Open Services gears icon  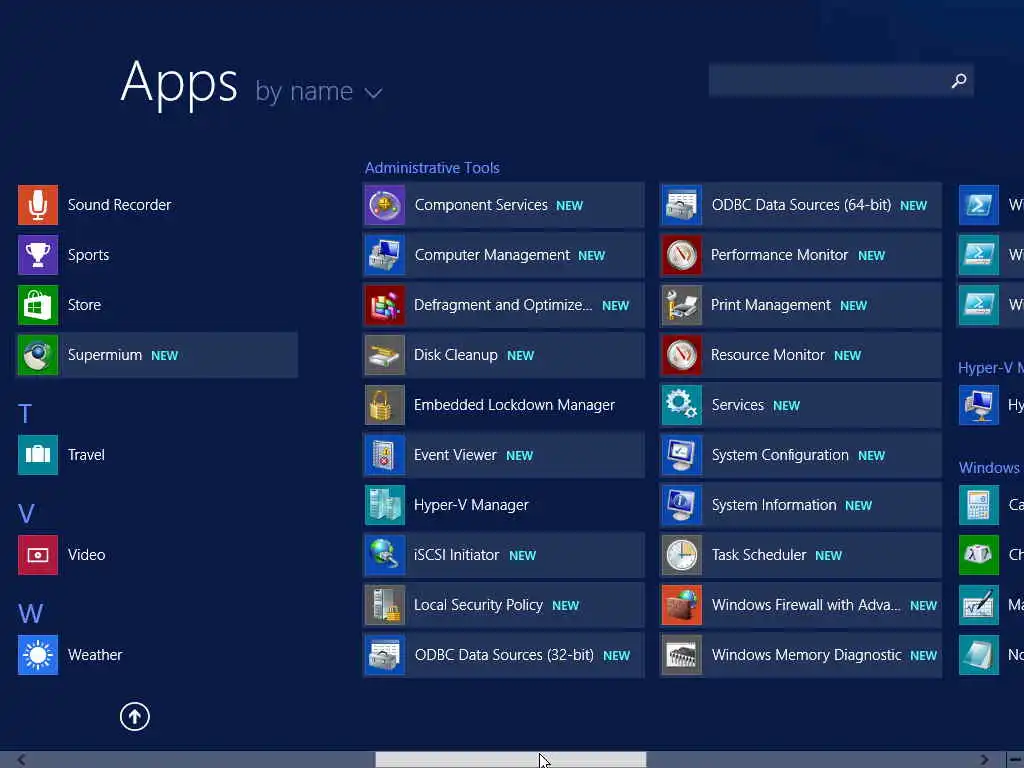tap(682, 405)
